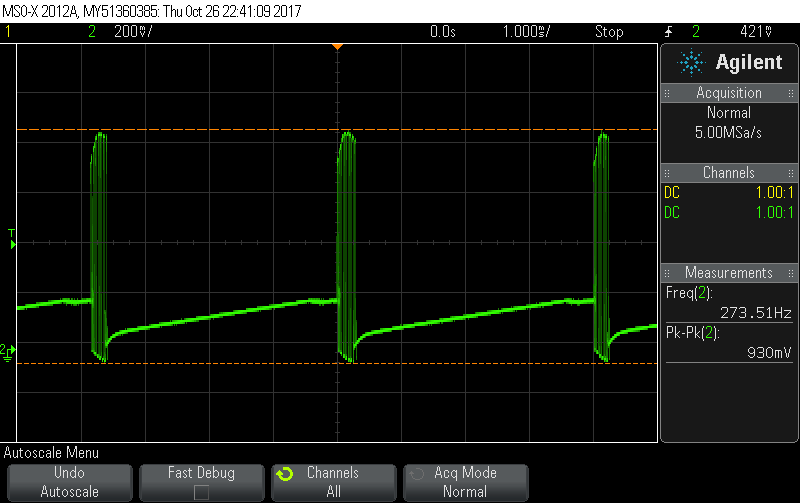
Task: Select channel 2 scale 200mV/ readout
Action: (x=133, y=32)
